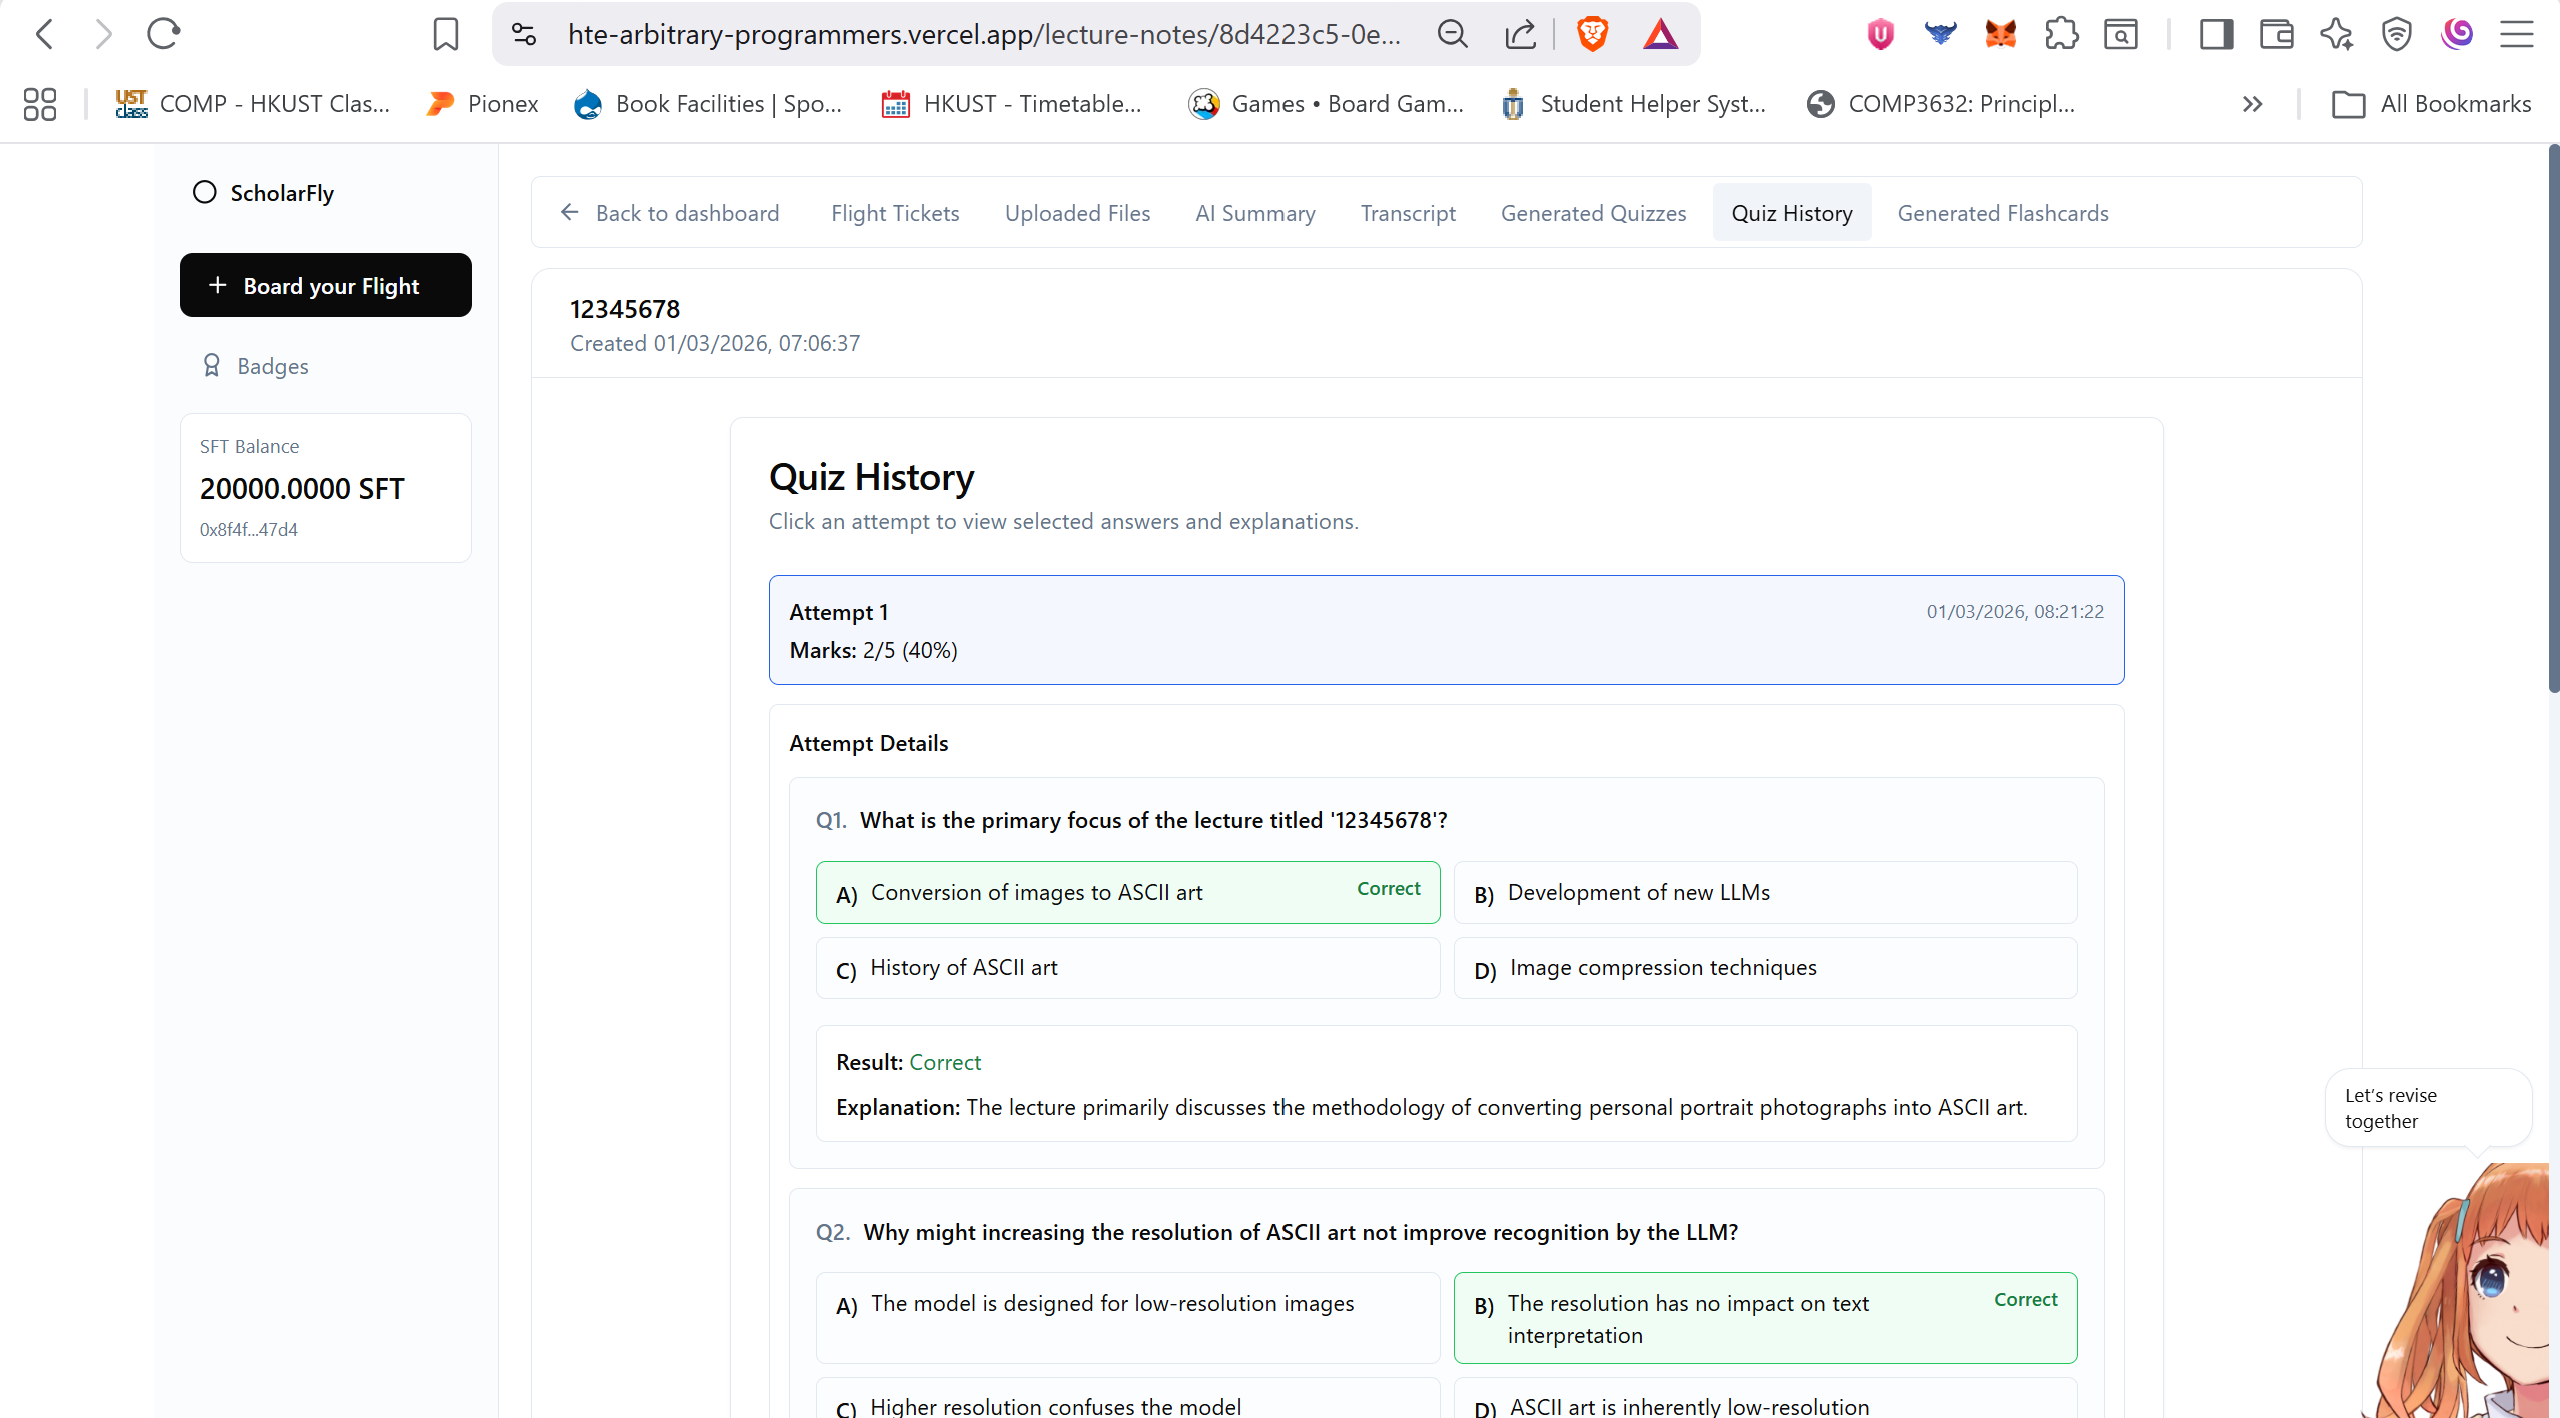Open the browser hamburger menu
2560x1418 pixels.
pyautogui.click(x=2516, y=34)
